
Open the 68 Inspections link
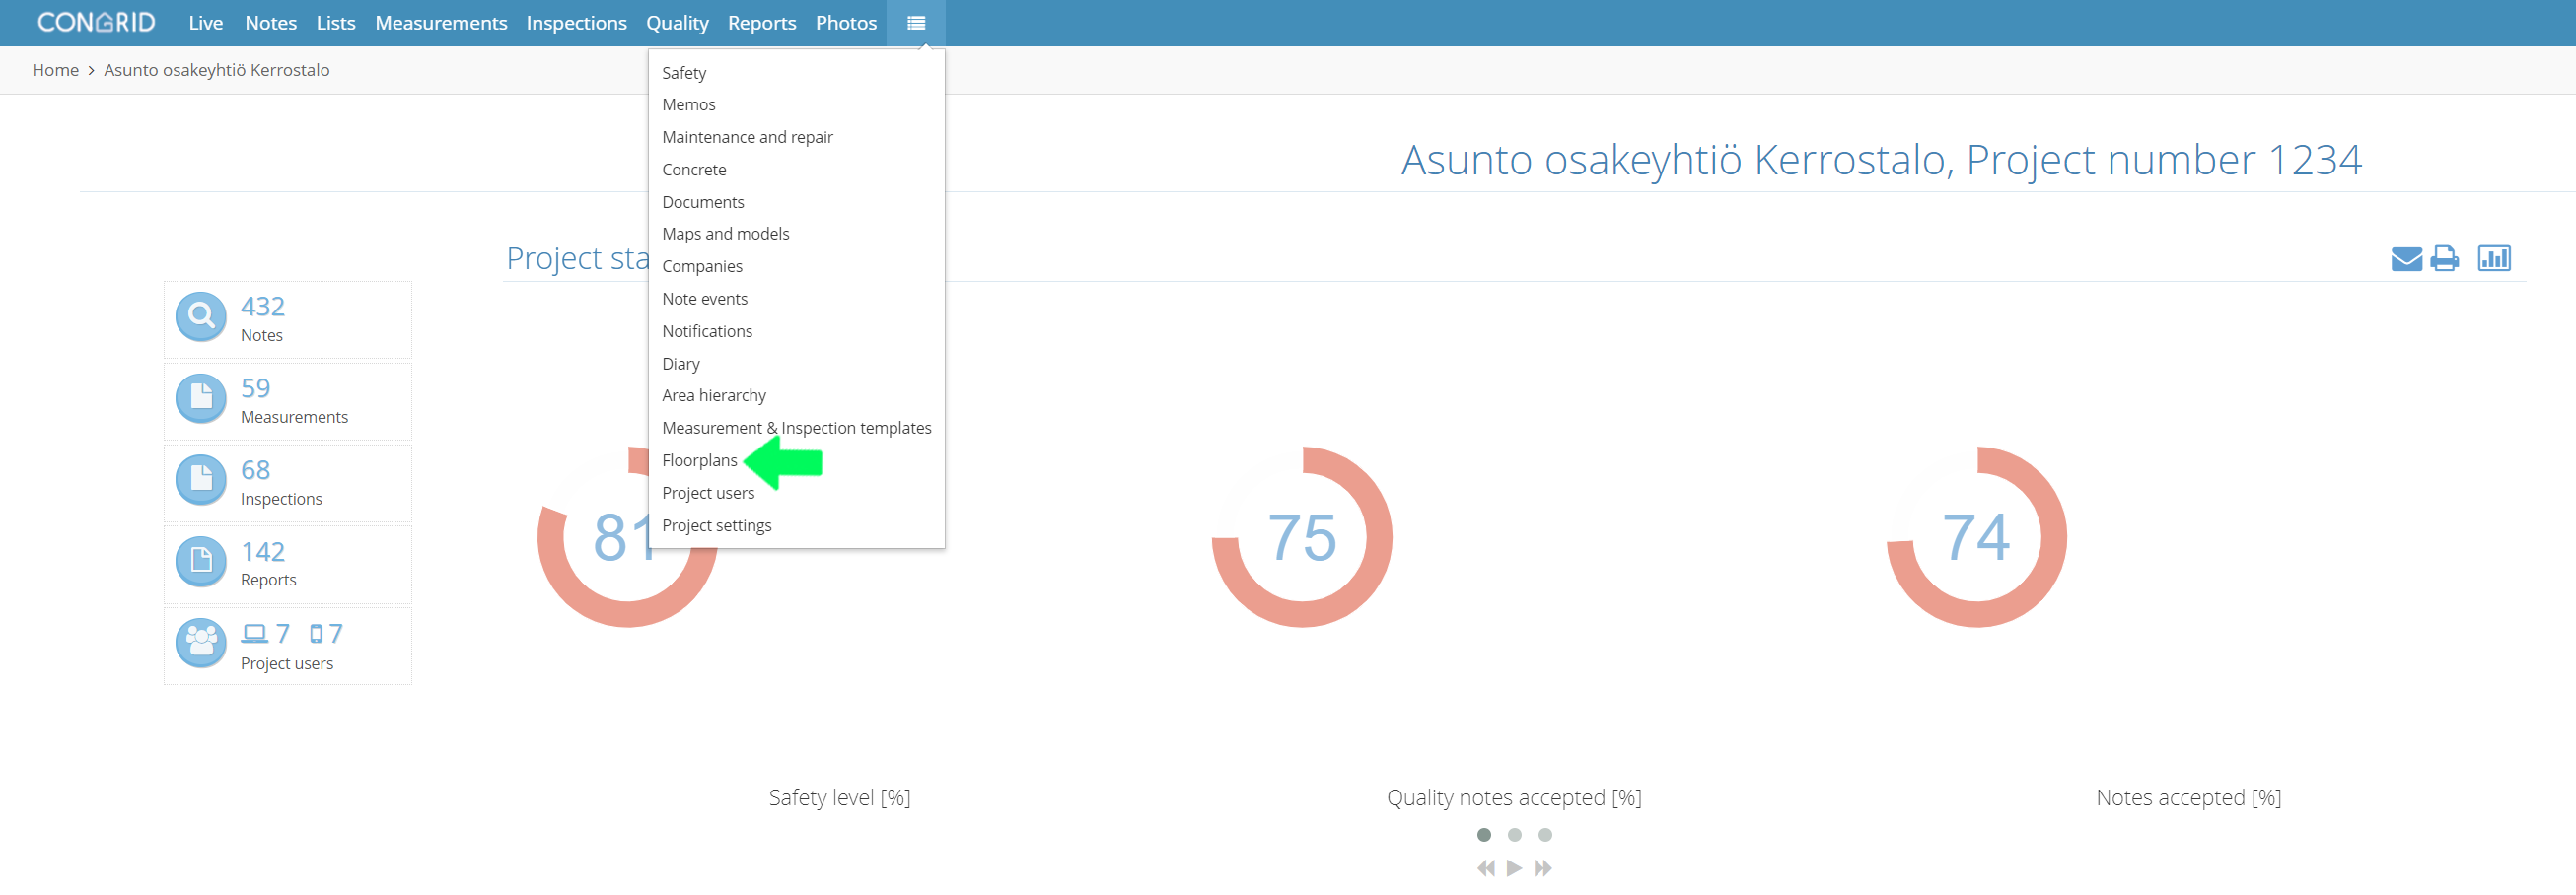point(281,483)
